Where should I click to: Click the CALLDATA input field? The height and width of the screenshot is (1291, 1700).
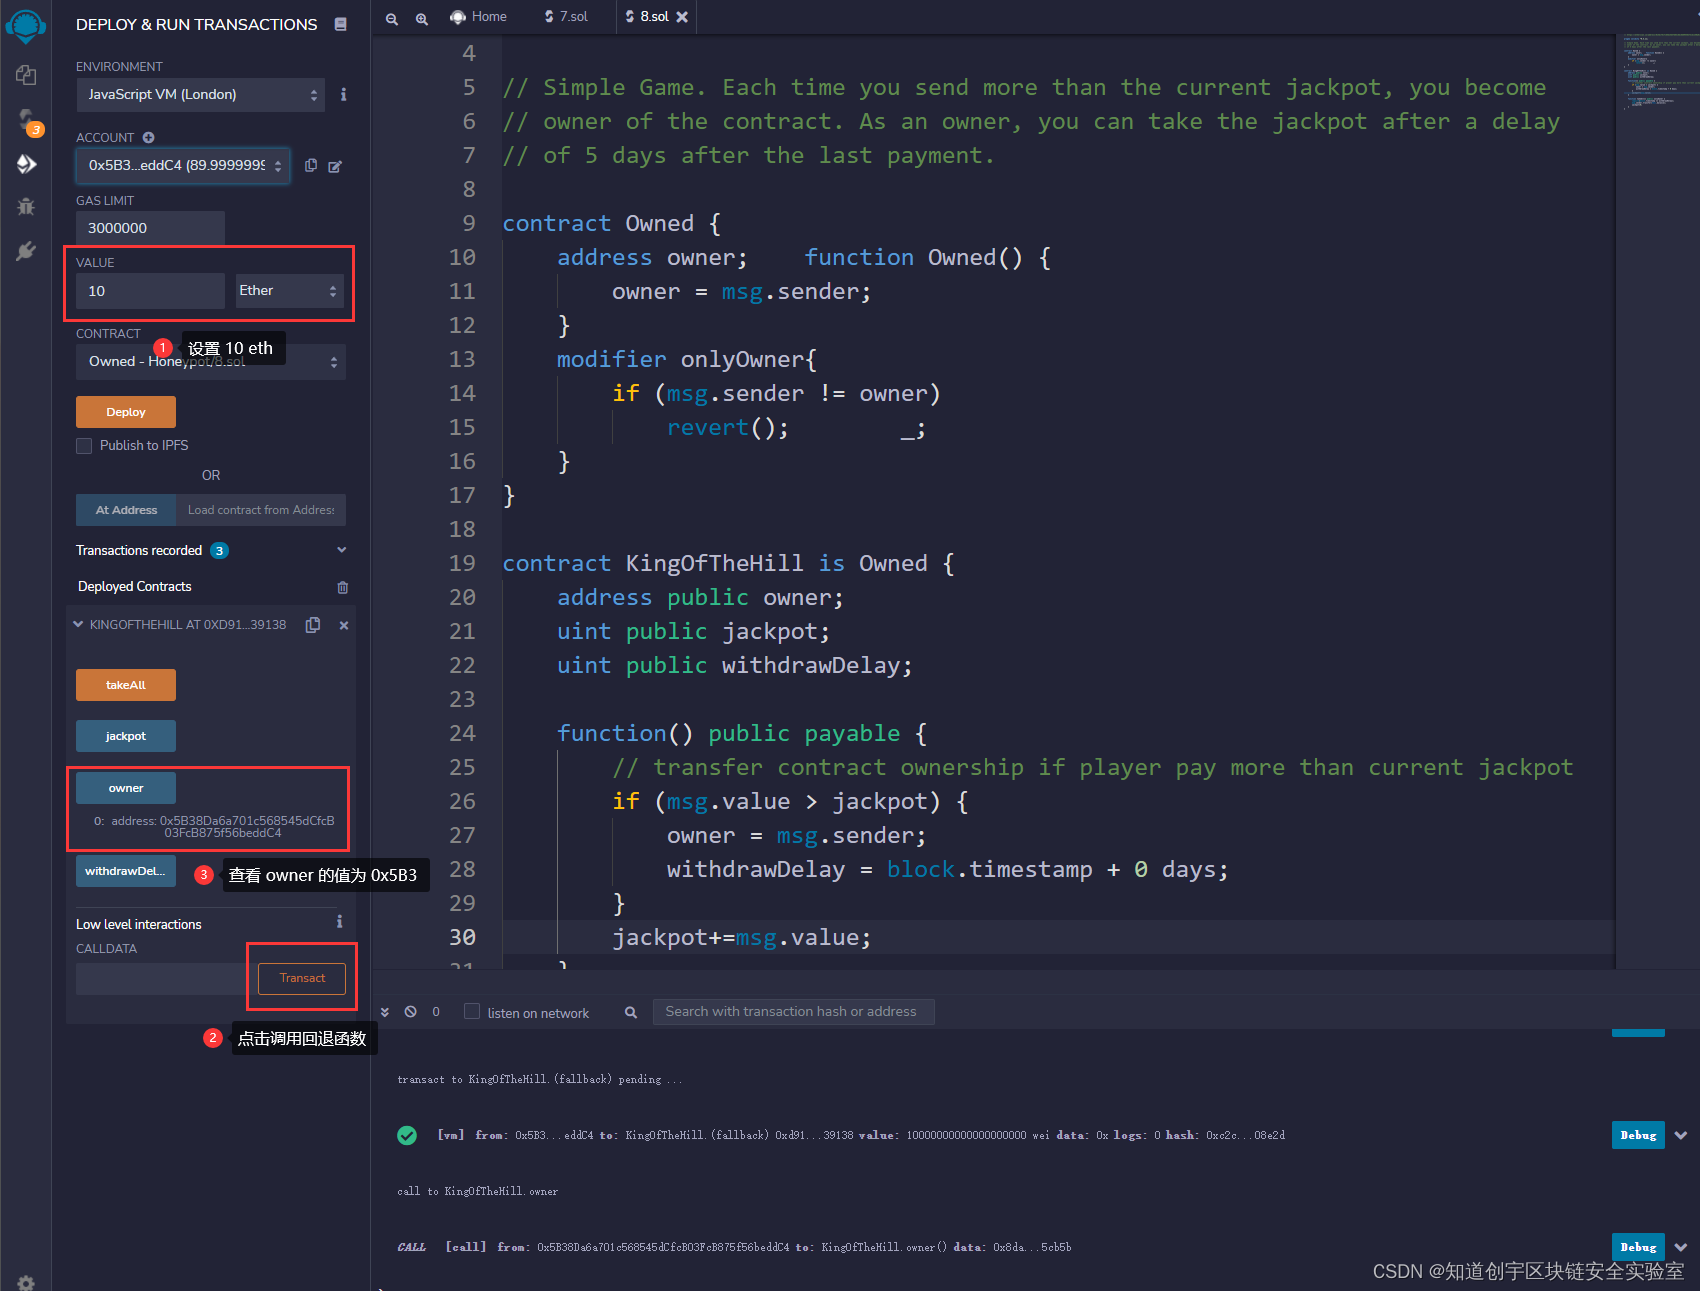point(161,979)
